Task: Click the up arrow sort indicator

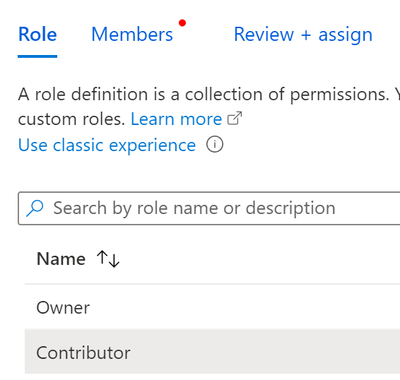Action: coord(102,257)
